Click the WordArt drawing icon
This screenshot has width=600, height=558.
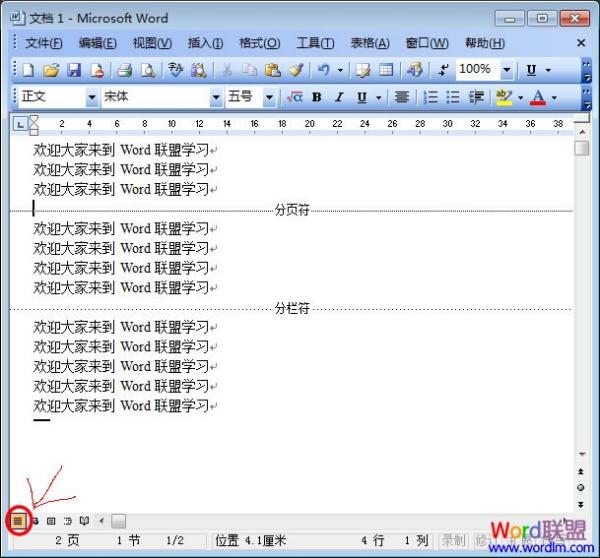coord(414,70)
